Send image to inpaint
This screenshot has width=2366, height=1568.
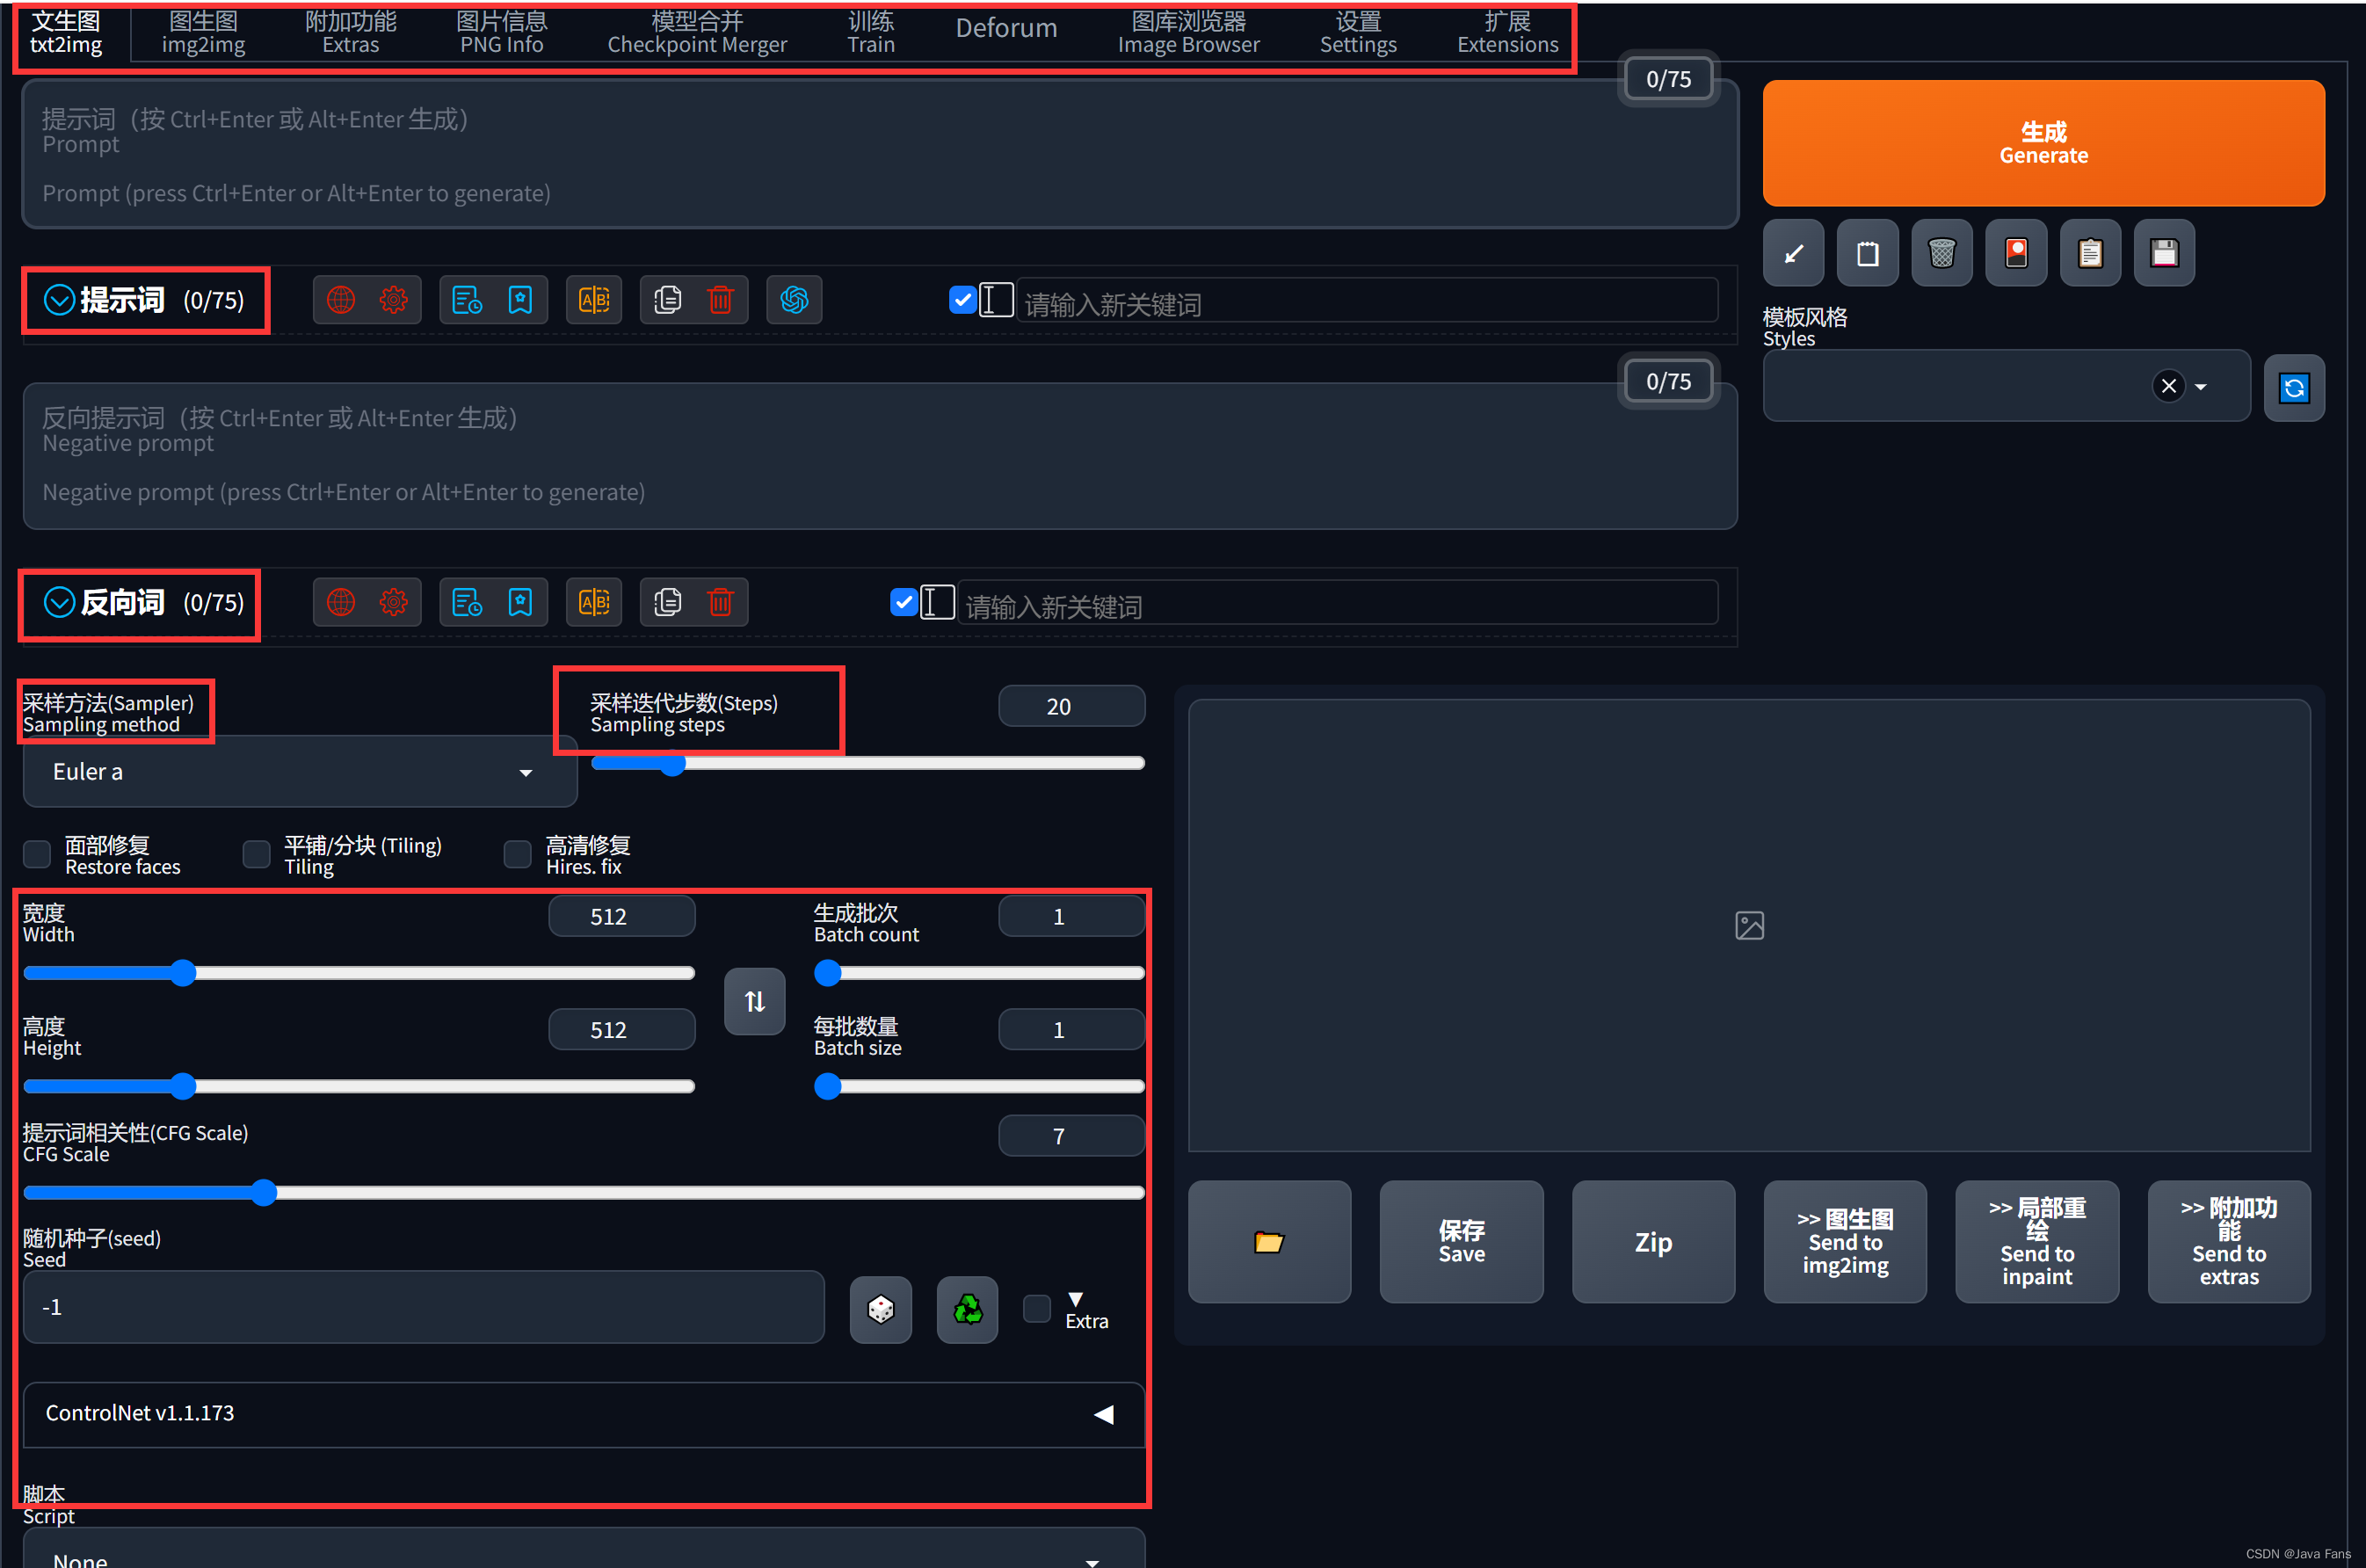[2037, 1242]
